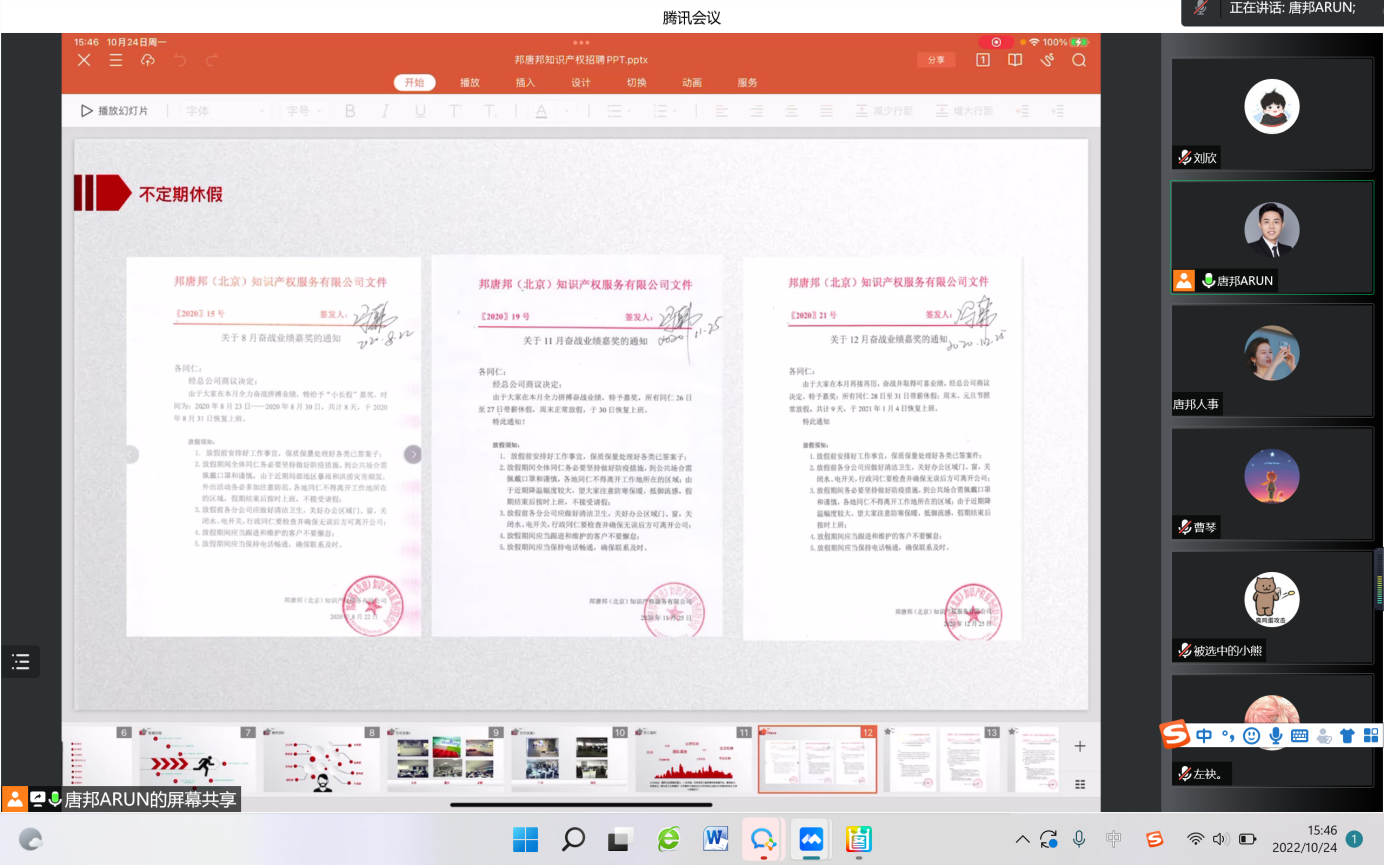The width and height of the screenshot is (1384, 865).
Task: Open the reading mode book icon
Action: [1015, 60]
